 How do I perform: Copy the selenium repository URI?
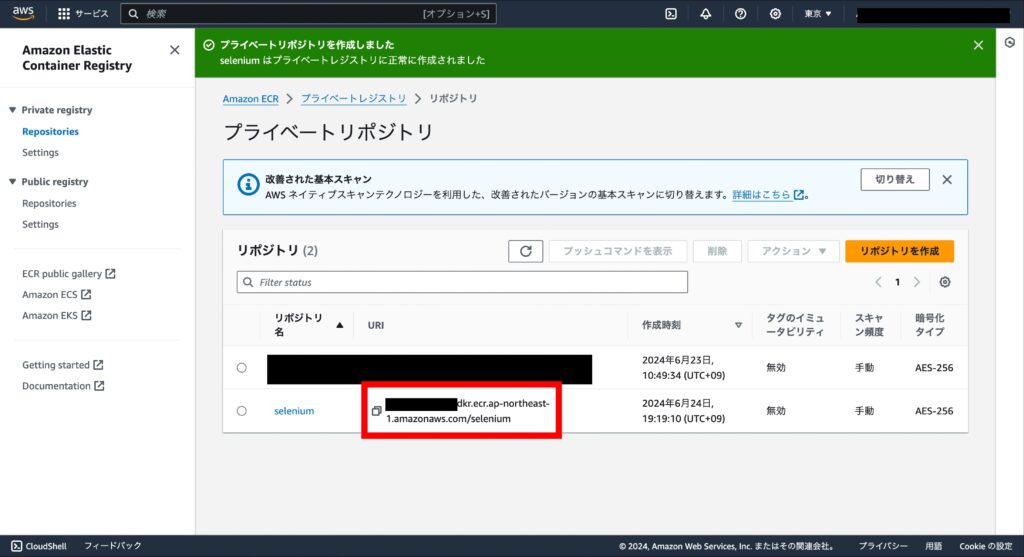376,411
